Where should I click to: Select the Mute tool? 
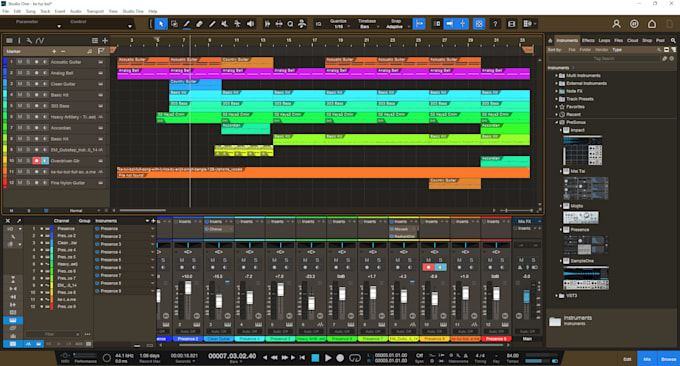point(225,24)
